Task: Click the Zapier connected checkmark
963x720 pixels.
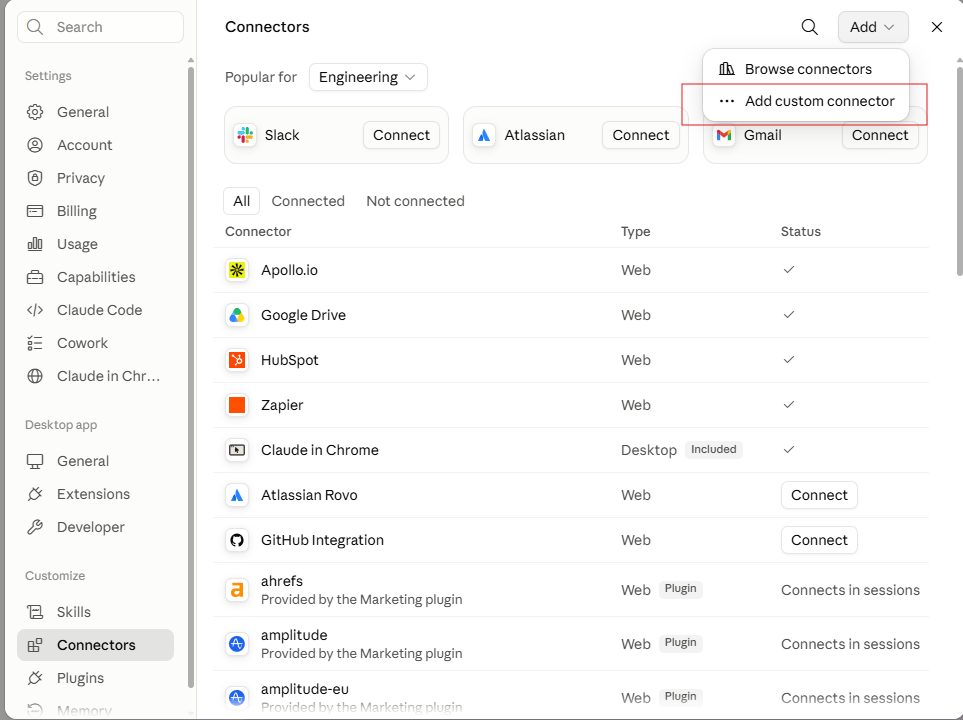Action: click(789, 405)
